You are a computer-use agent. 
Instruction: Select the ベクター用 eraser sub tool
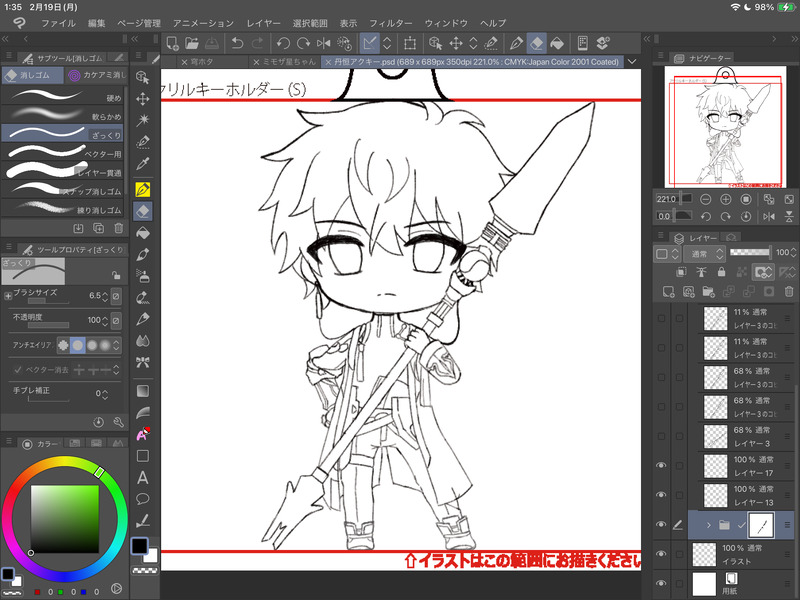pos(62,152)
